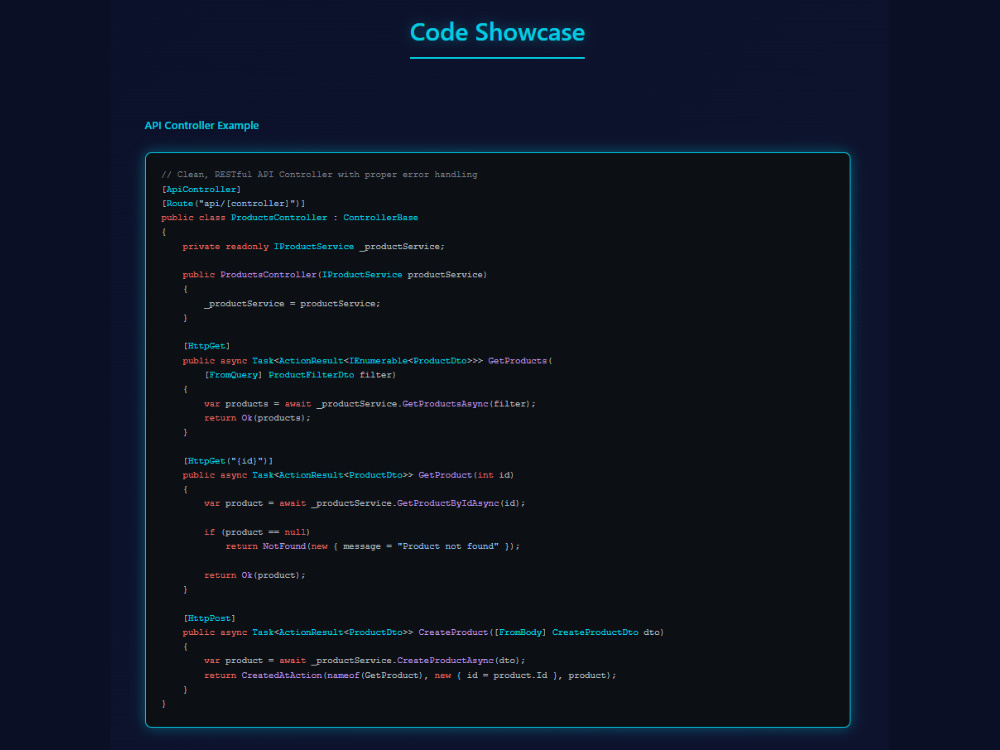The height and width of the screenshot is (750, 1000).
Task: Click the [HttpGet("{id}")] attribute line
Action: tap(228, 461)
